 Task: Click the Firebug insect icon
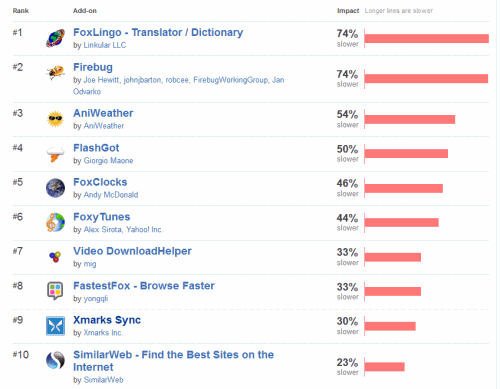point(55,72)
